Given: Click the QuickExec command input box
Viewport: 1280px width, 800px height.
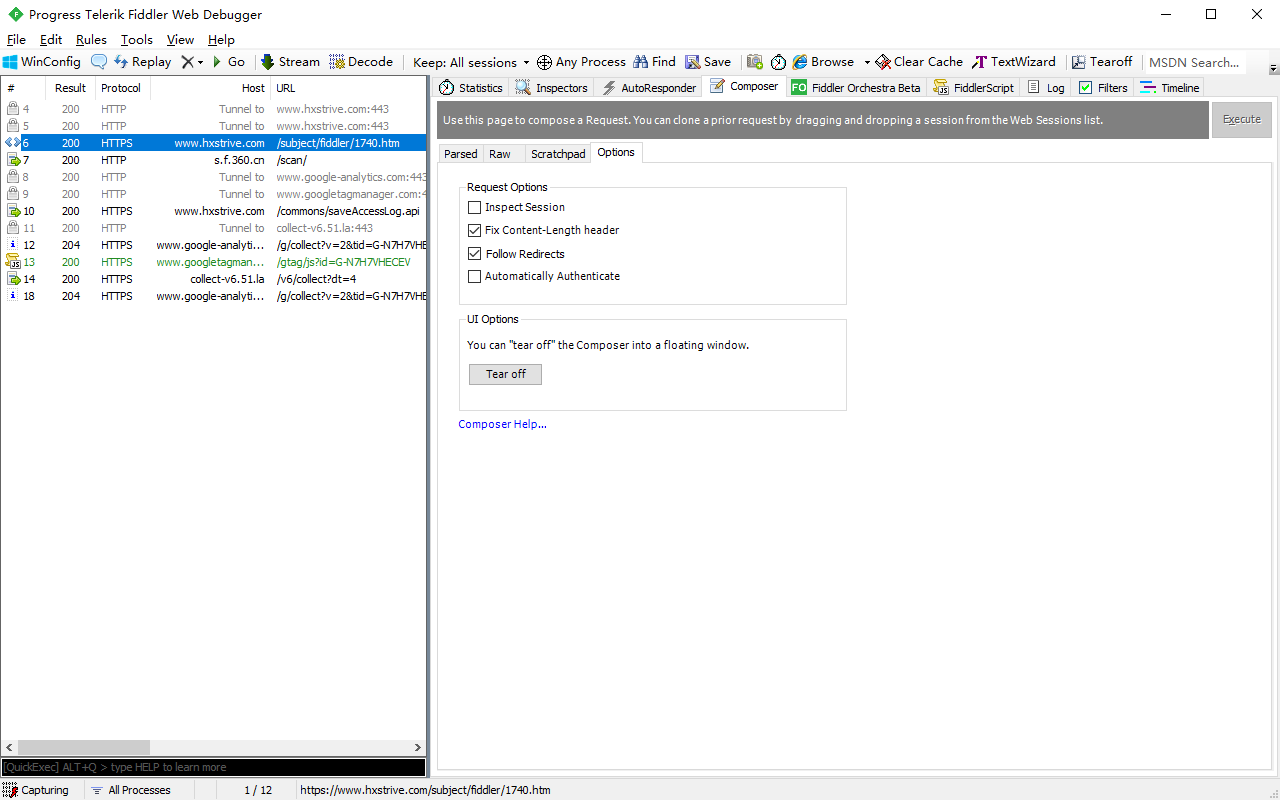Looking at the screenshot, I should click(213, 767).
